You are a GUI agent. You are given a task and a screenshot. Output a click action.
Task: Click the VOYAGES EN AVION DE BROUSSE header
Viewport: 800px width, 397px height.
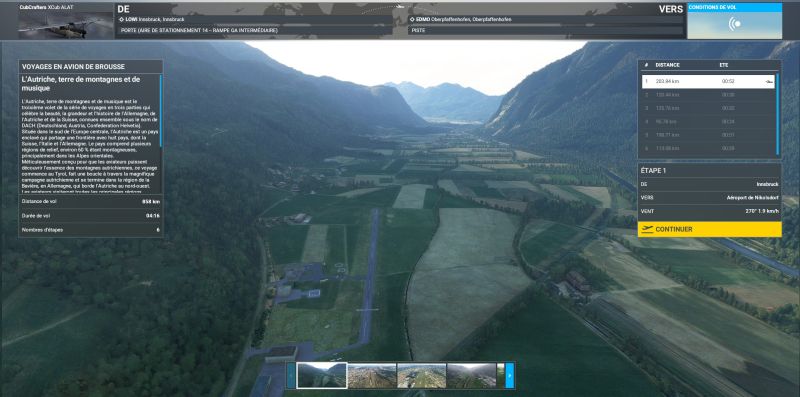[x=91, y=66]
